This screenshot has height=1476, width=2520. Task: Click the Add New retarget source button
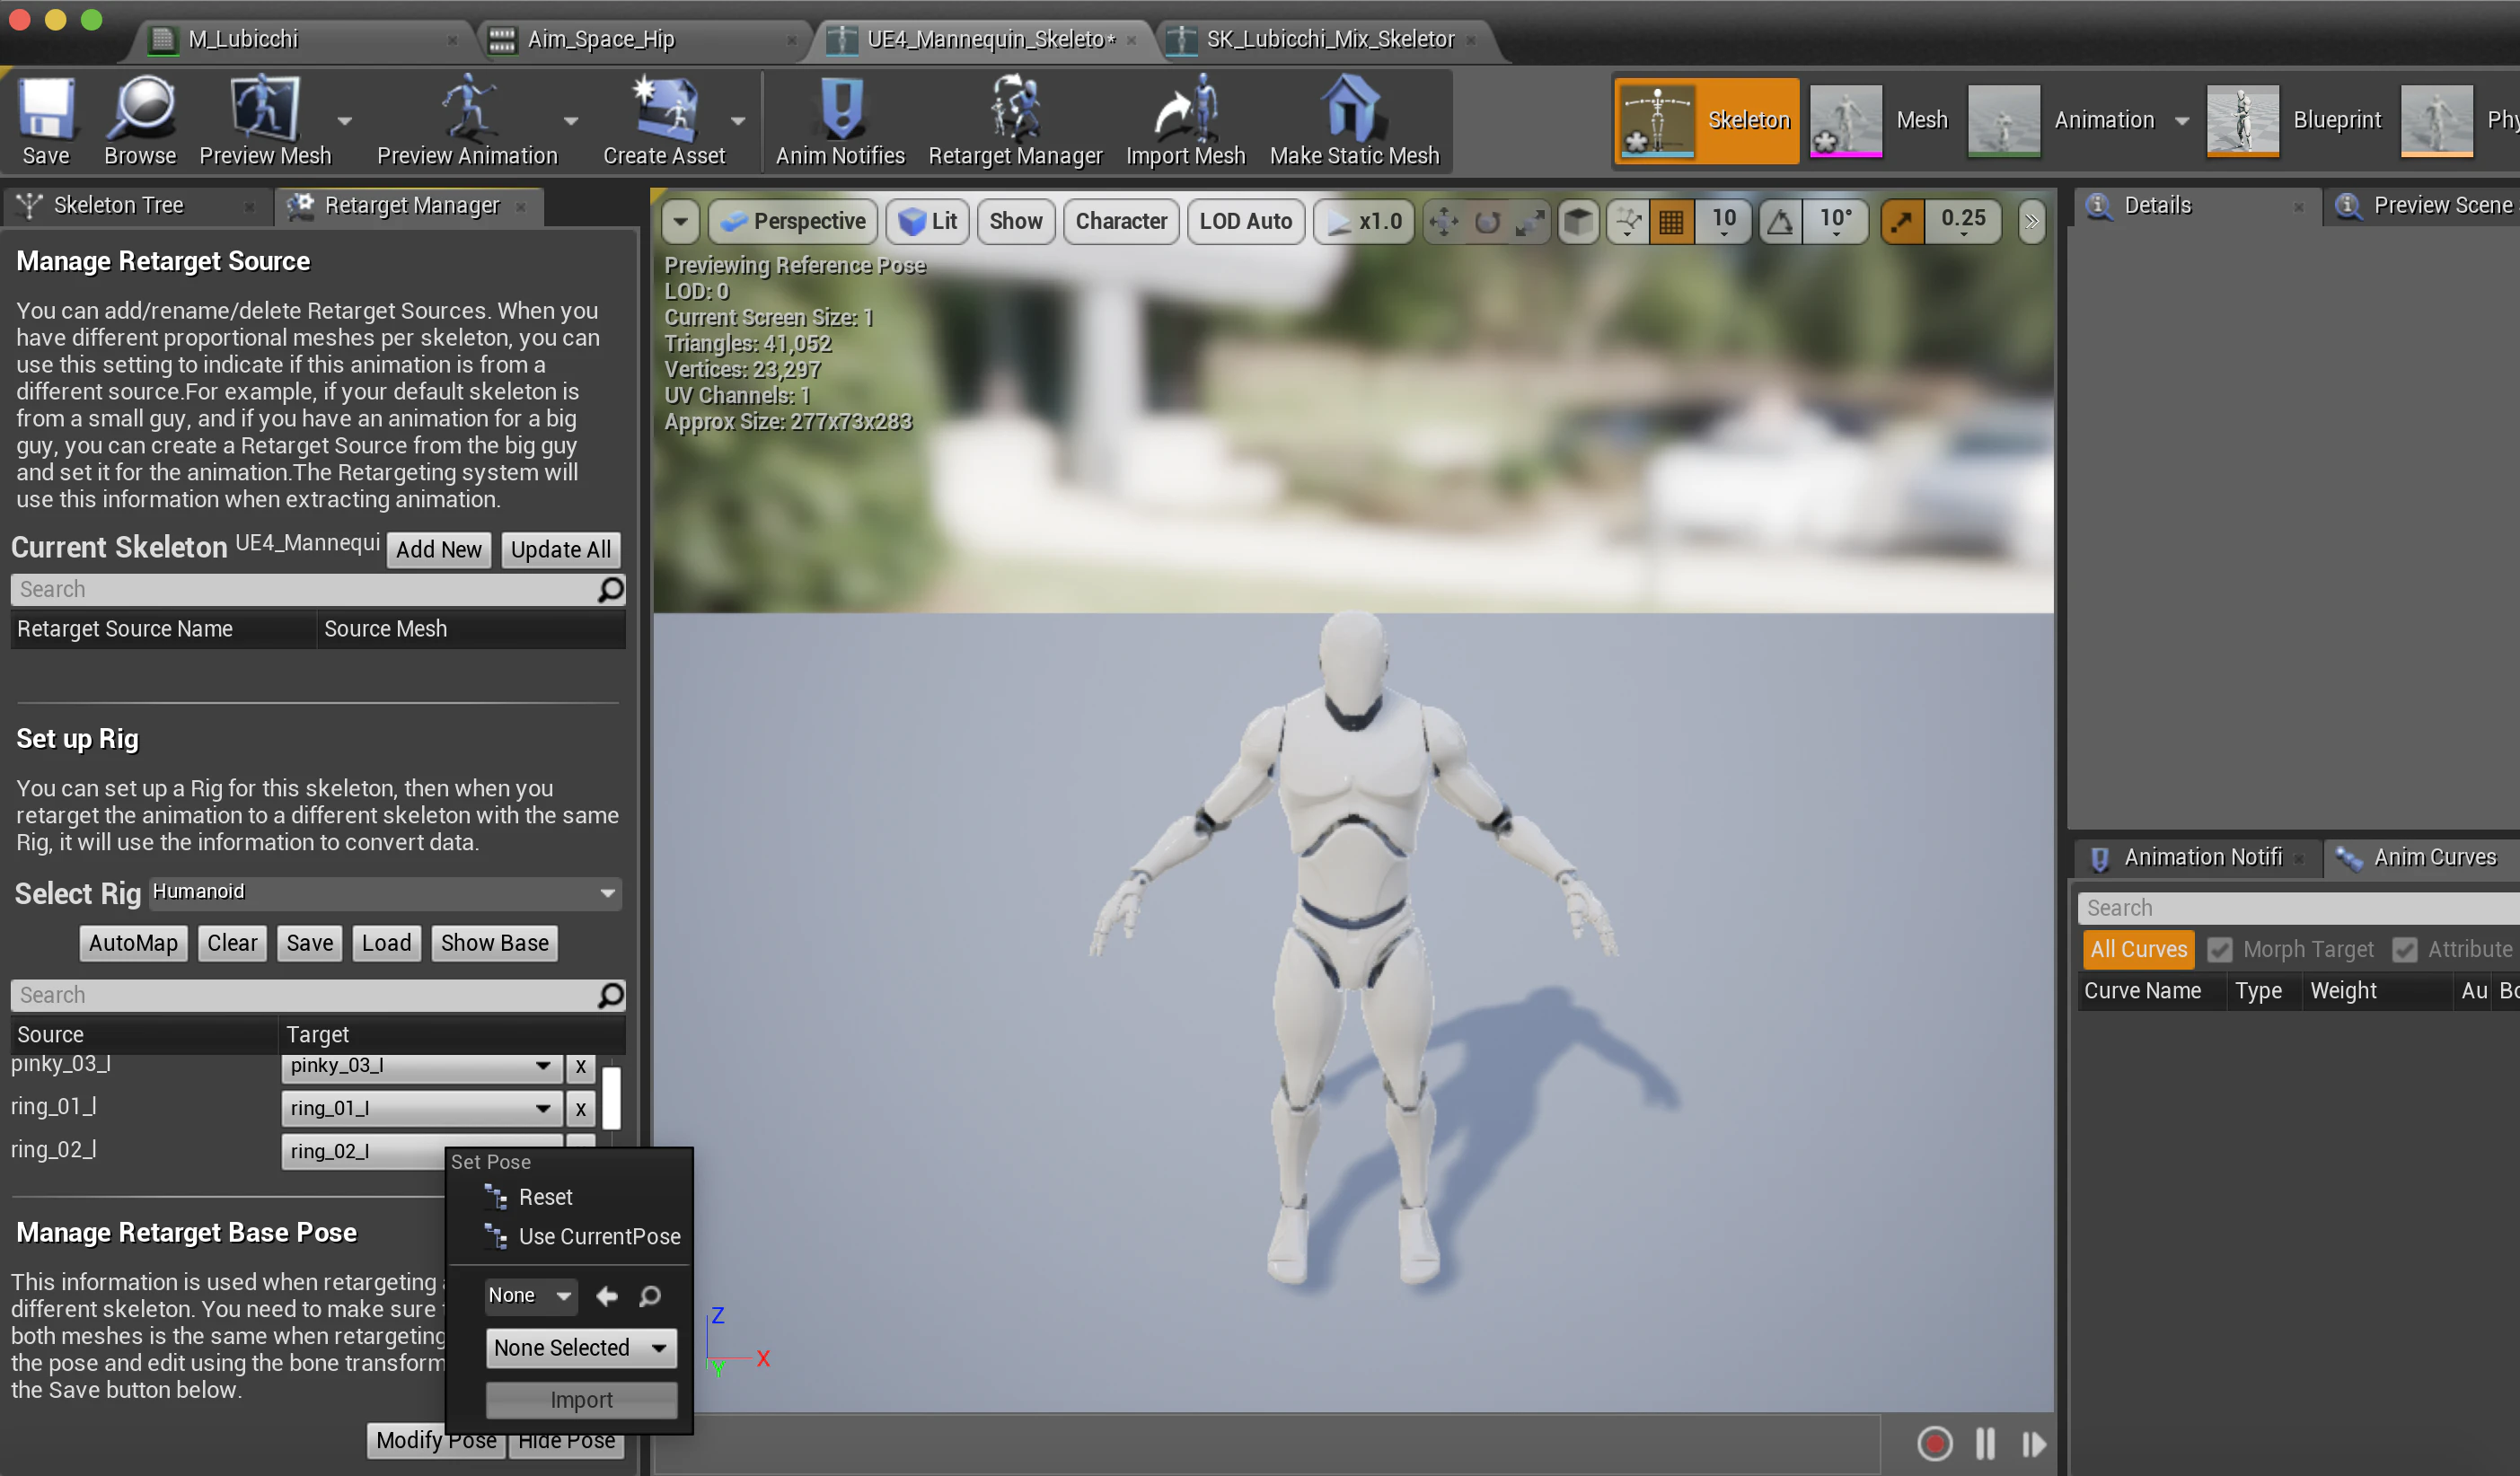point(438,549)
